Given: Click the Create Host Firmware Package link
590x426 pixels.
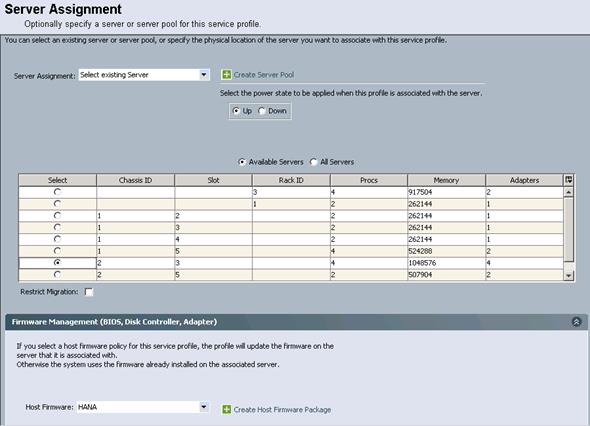Looking at the screenshot, I should [282, 409].
